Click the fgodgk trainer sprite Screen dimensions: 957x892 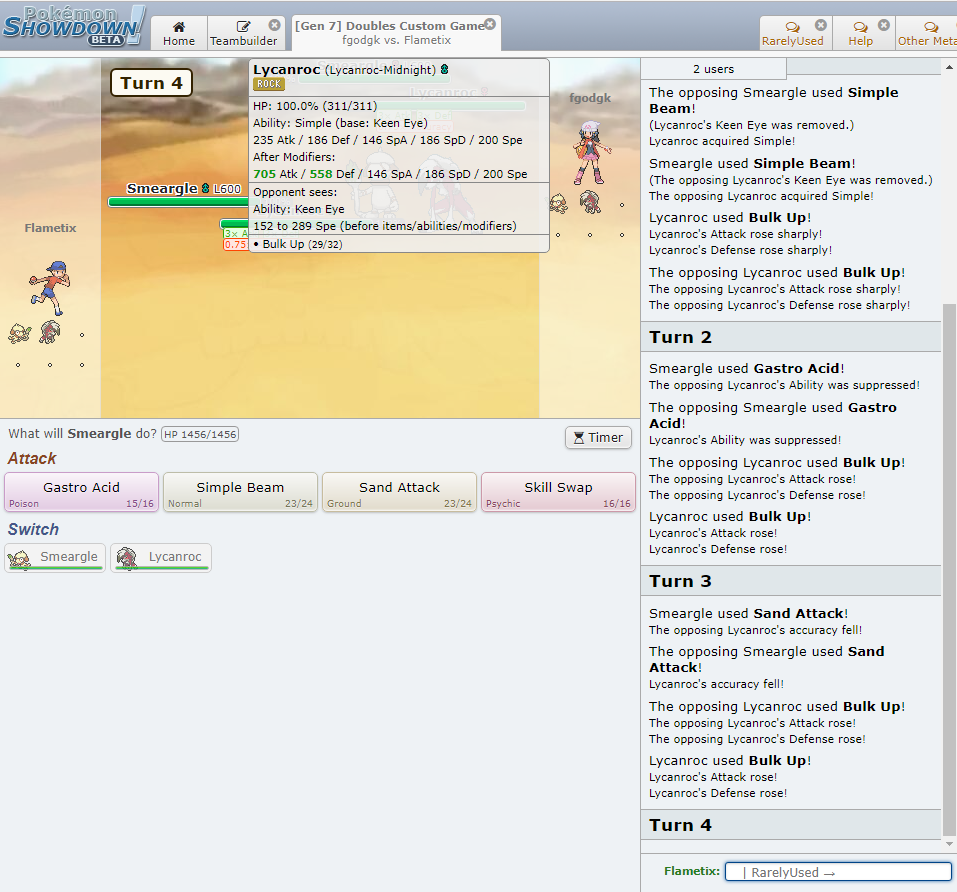pyautogui.click(x=590, y=153)
